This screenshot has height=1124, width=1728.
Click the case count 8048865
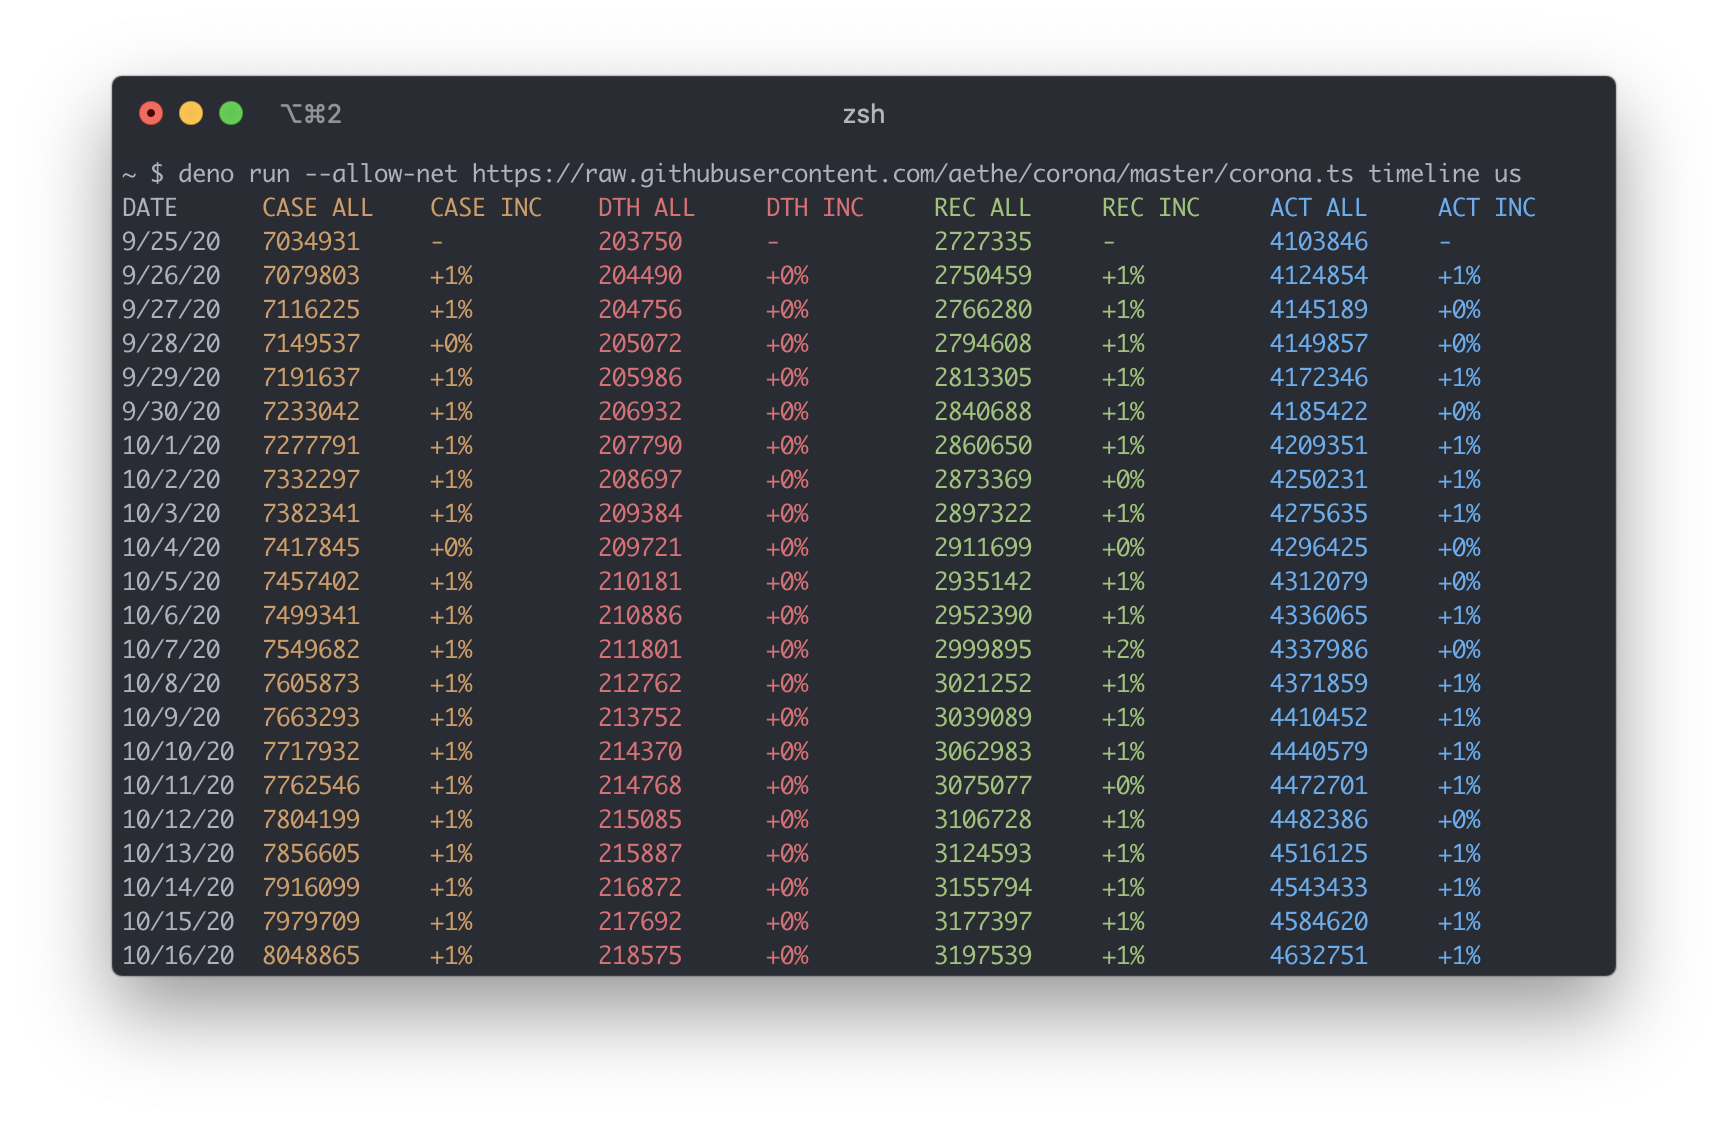pos(311,956)
